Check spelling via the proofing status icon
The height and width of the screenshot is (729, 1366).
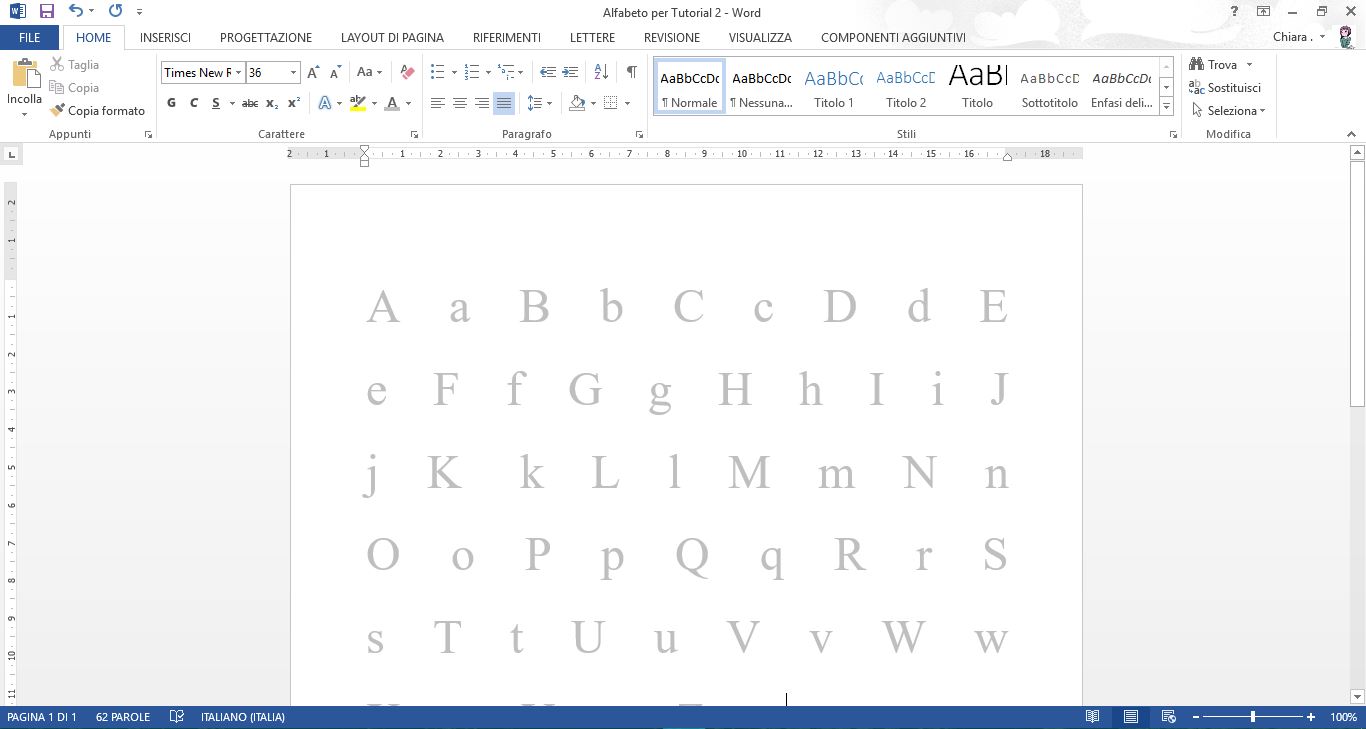tap(177, 717)
